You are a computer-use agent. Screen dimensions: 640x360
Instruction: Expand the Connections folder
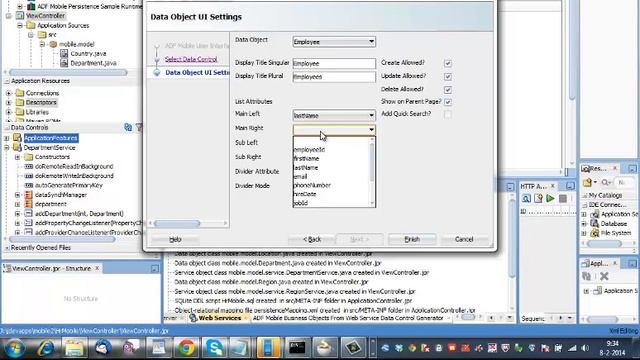pyautogui.click(x=9, y=93)
